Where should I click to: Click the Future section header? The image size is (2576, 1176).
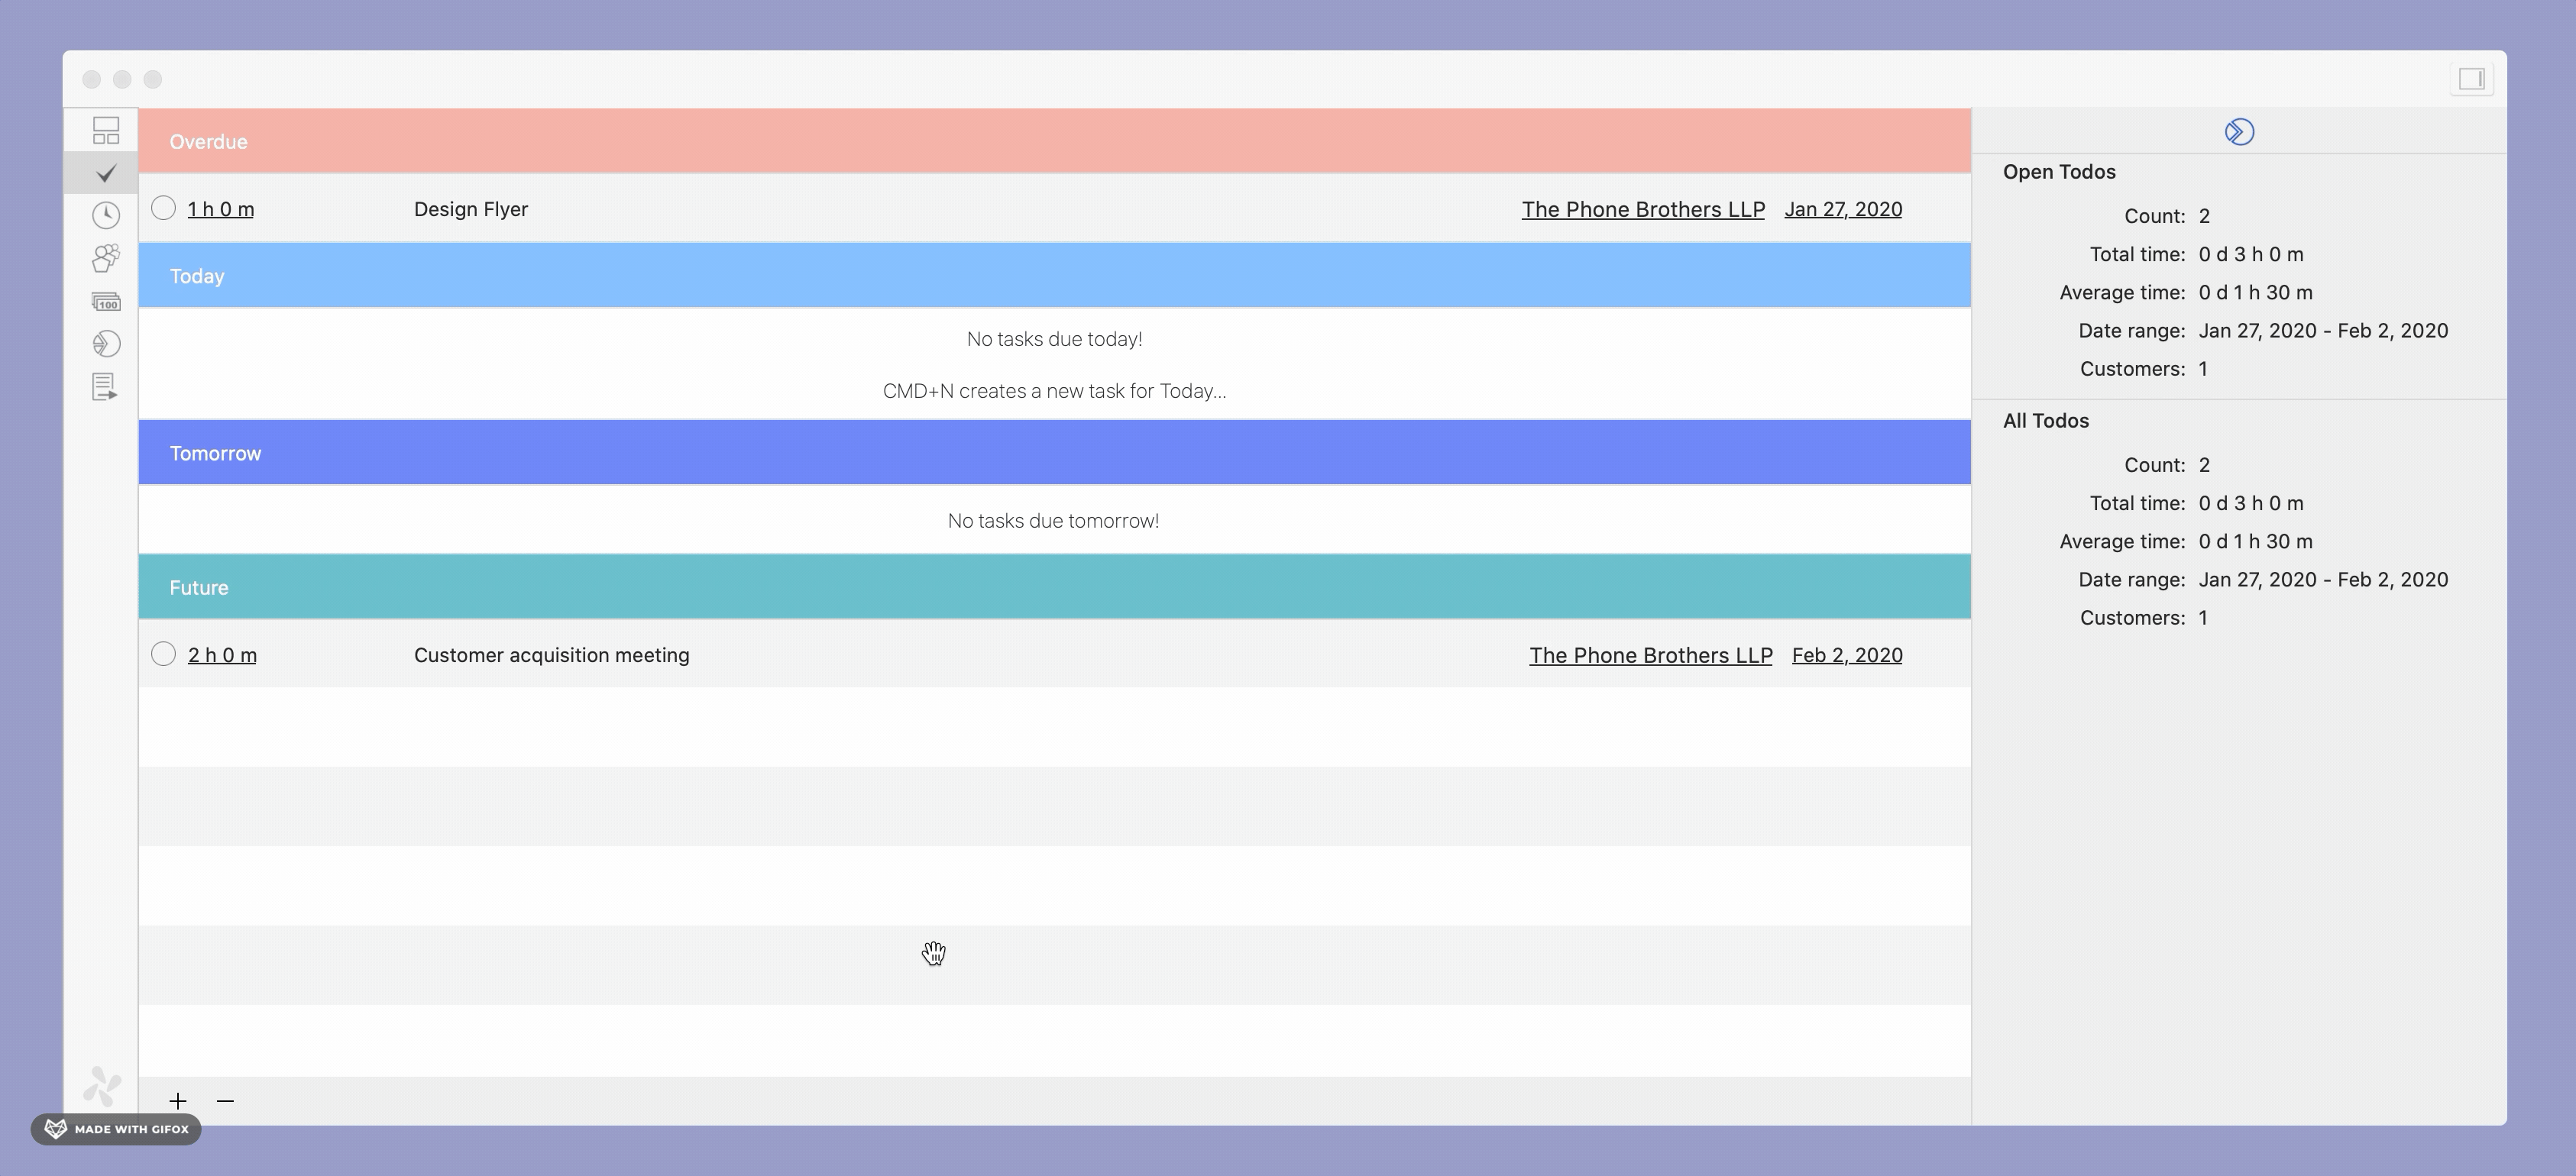(1055, 587)
